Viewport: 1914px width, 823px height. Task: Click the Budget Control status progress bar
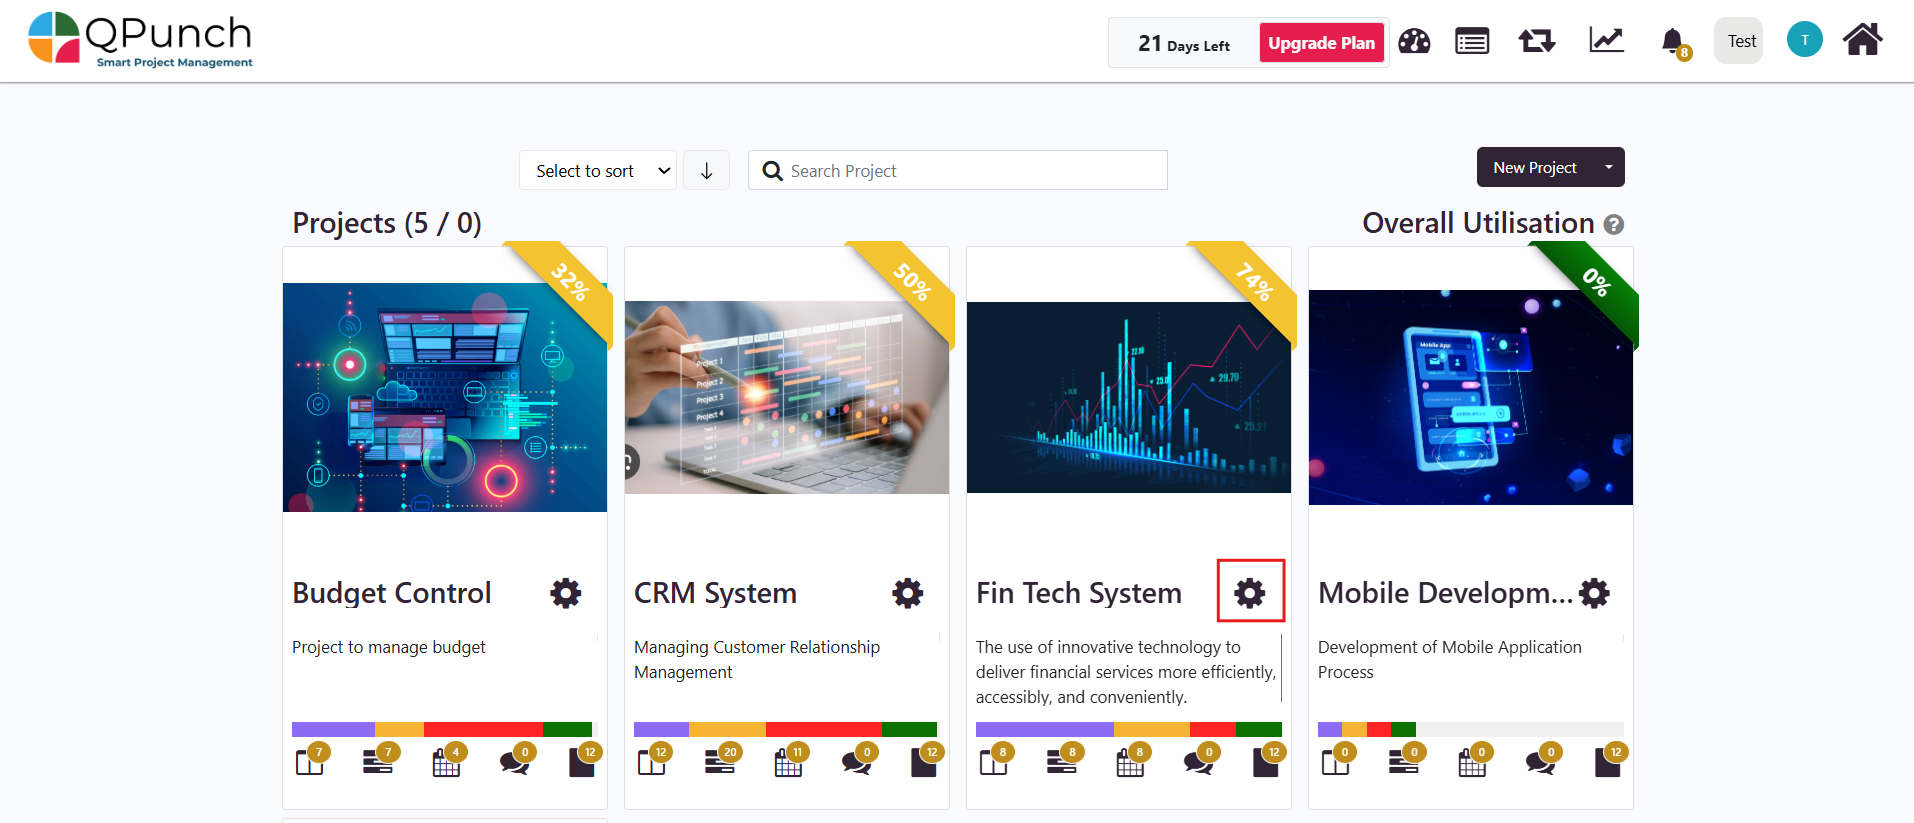tap(442, 729)
